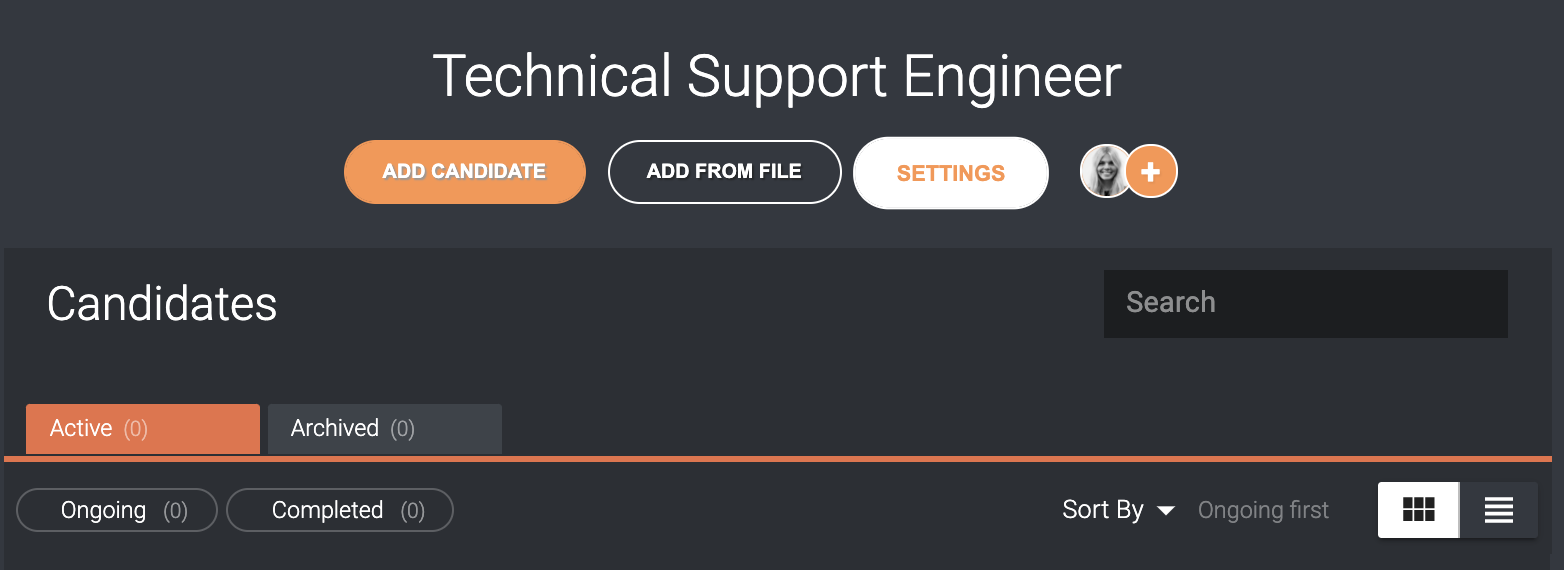The image size is (1564, 570).
Task: Switch to the Archived tab
Action: click(385, 429)
